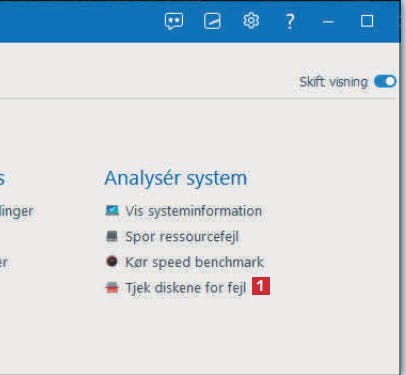Click the dashboard gauge icon in title bar
This screenshot has width=406, height=375.
coord(212,21)
